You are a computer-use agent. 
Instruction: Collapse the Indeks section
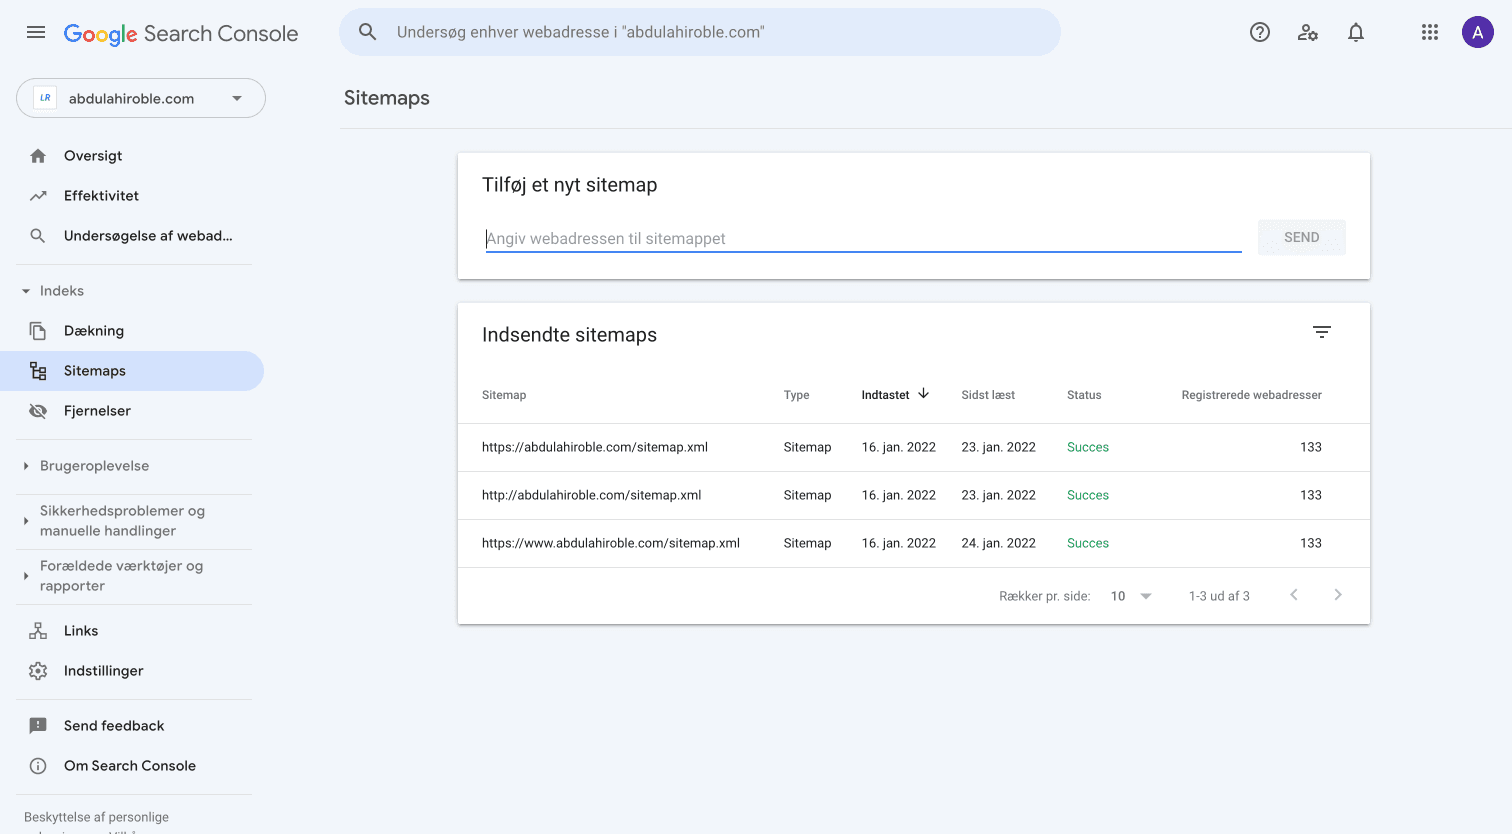click(26, 291)
